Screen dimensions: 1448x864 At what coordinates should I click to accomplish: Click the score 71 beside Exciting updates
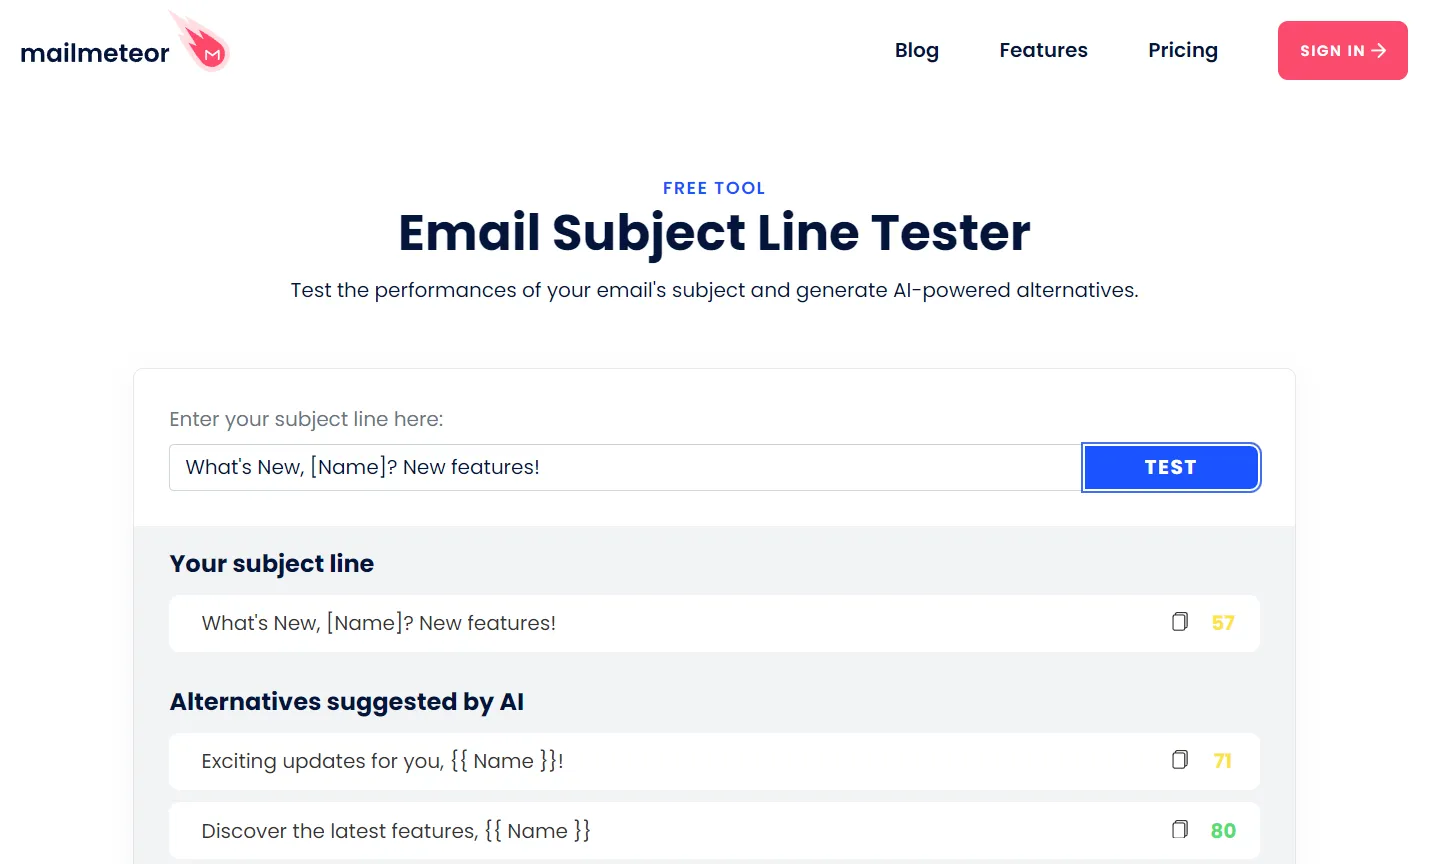[x=1222, y=761]
